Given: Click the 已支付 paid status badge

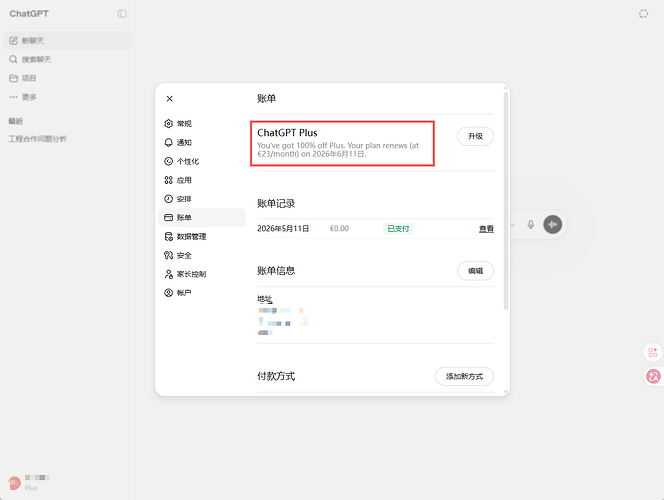Looking at the screenshot, I should tap(398, 229).
